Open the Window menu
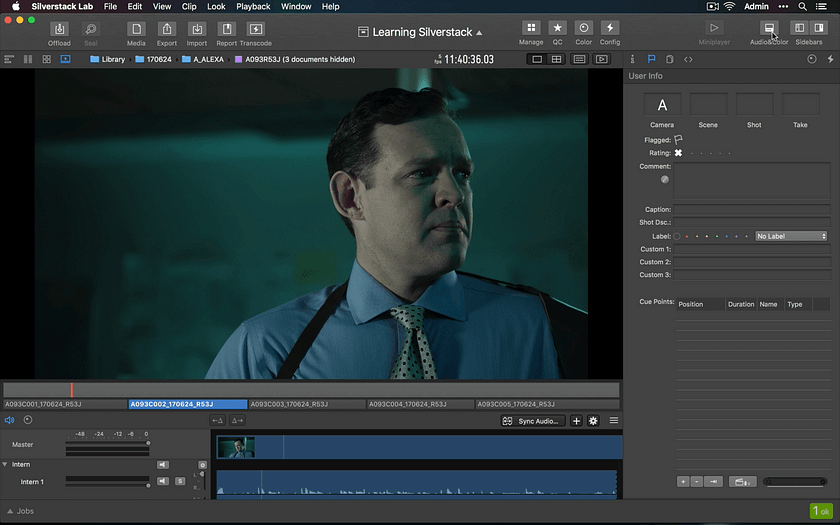 click(296, 6)
